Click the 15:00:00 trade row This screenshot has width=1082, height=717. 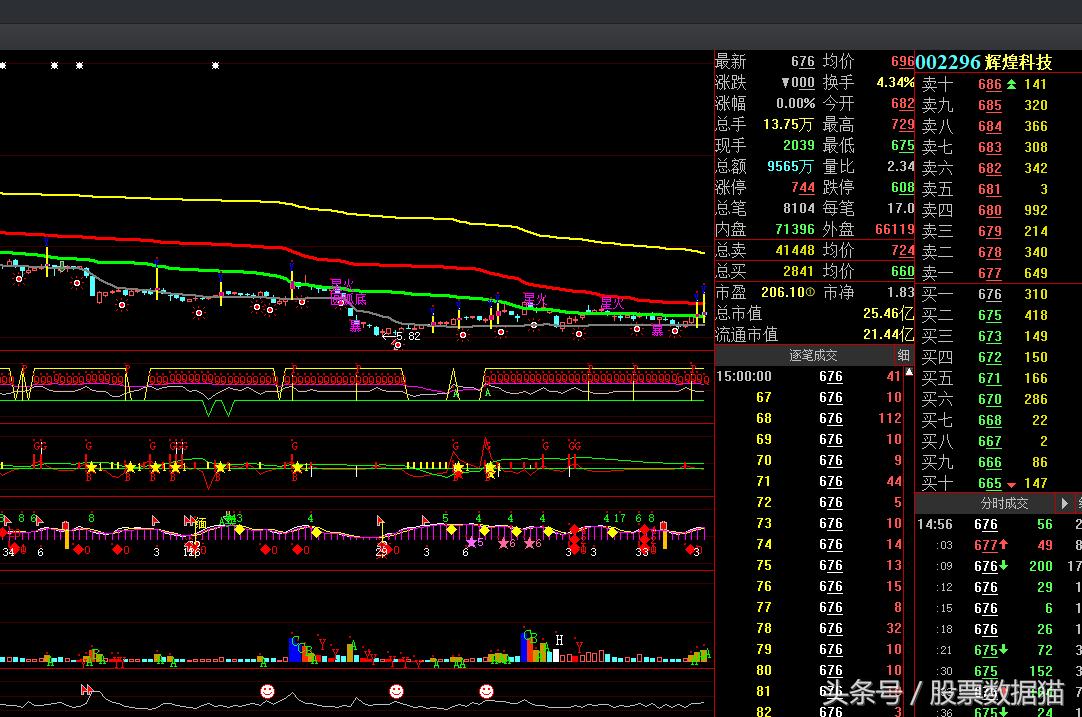click(x=744, y=376)
